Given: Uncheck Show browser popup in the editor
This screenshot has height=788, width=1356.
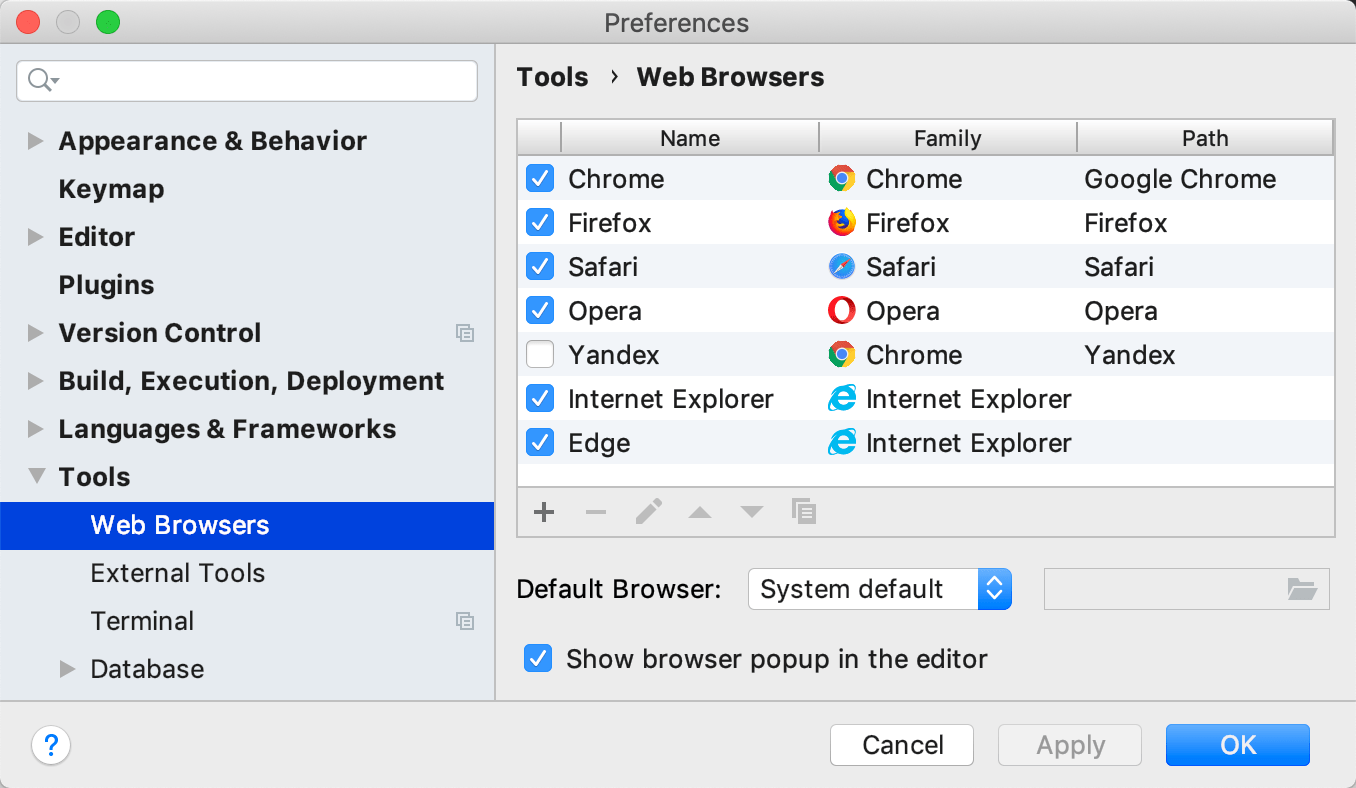Looking at the screenshot, I should point(537,658).
